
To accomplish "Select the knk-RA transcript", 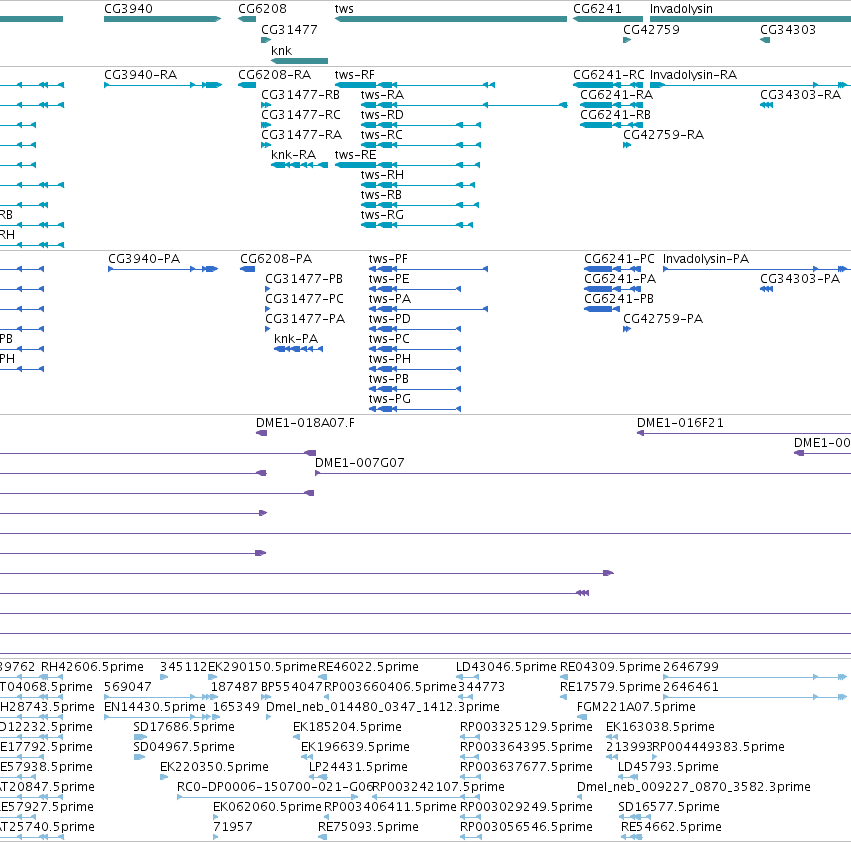I will click(x=293, y=155).
